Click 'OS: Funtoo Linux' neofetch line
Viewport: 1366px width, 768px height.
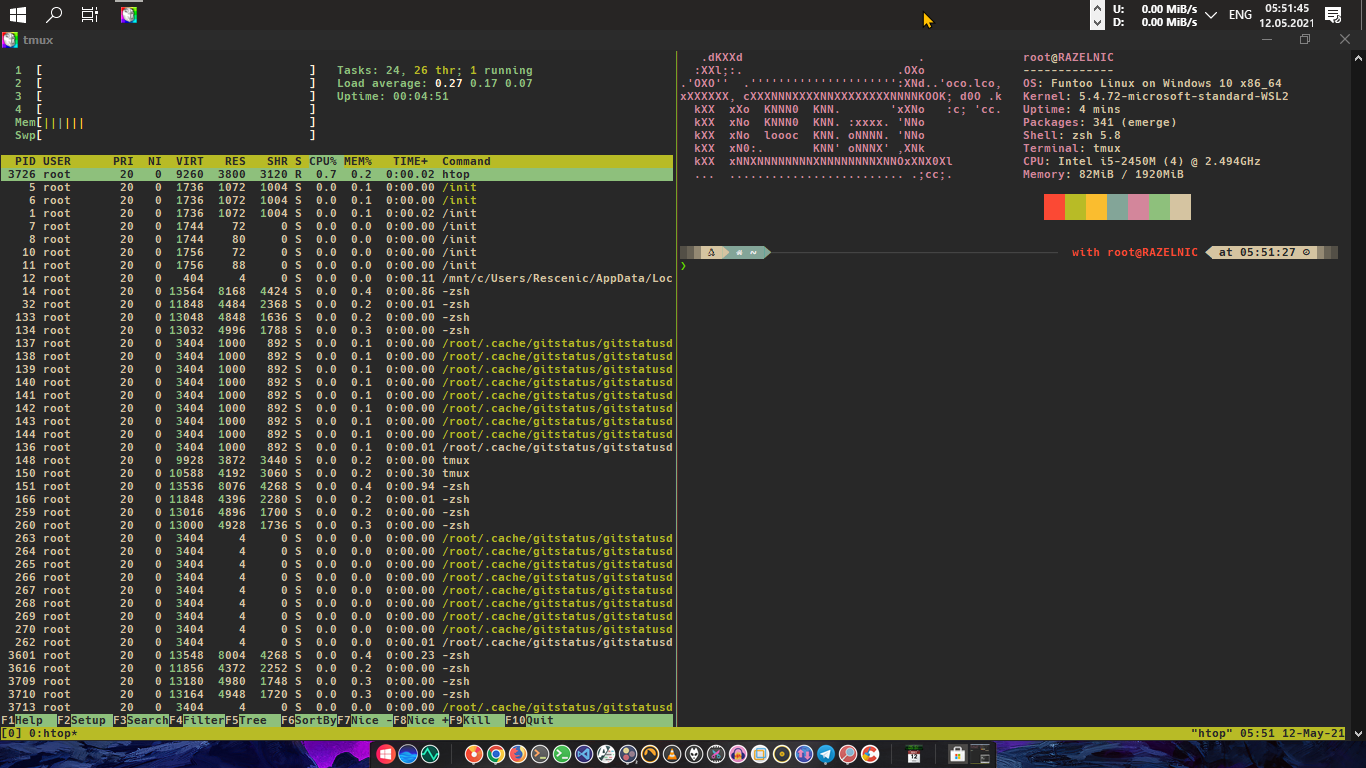[1152, 83]
